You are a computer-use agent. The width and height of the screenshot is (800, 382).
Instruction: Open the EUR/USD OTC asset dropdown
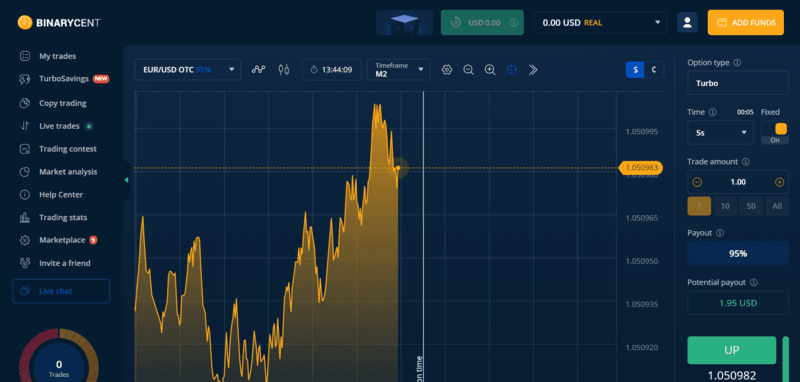(x=188, y=69)
